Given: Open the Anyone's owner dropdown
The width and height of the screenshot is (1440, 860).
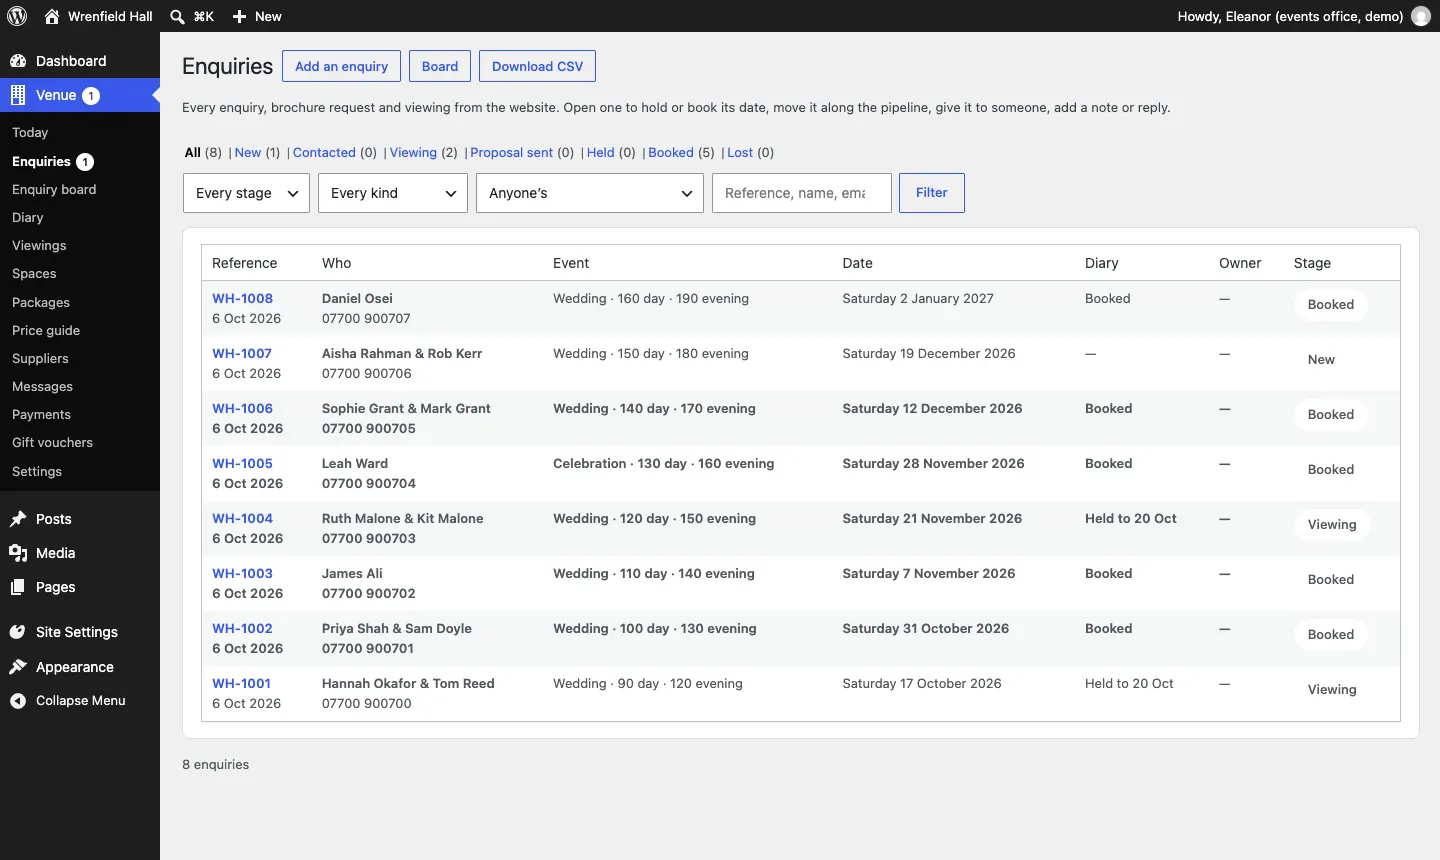Looking at the screenshot, I should (x=590, y=193).
